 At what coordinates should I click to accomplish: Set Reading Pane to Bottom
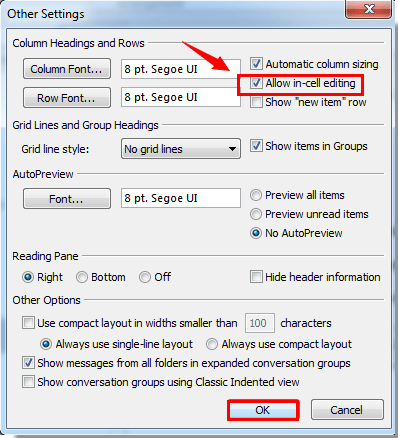pos(82,277)
